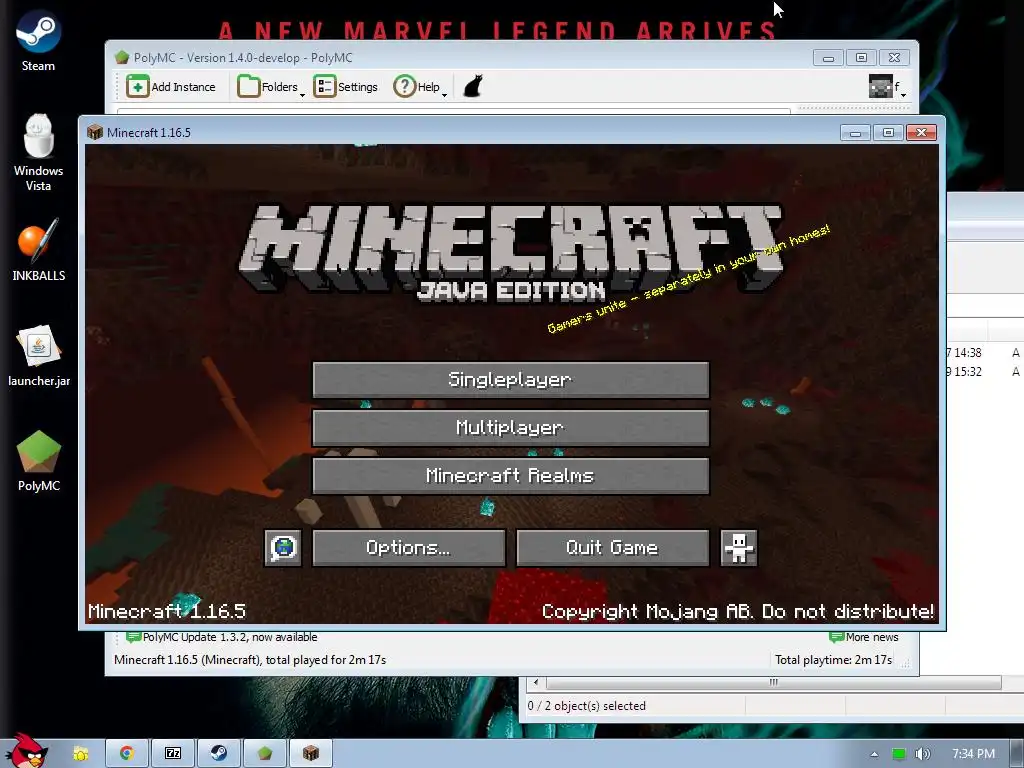
Task: Open PolyMC Settings
Action: click(345, 86)
